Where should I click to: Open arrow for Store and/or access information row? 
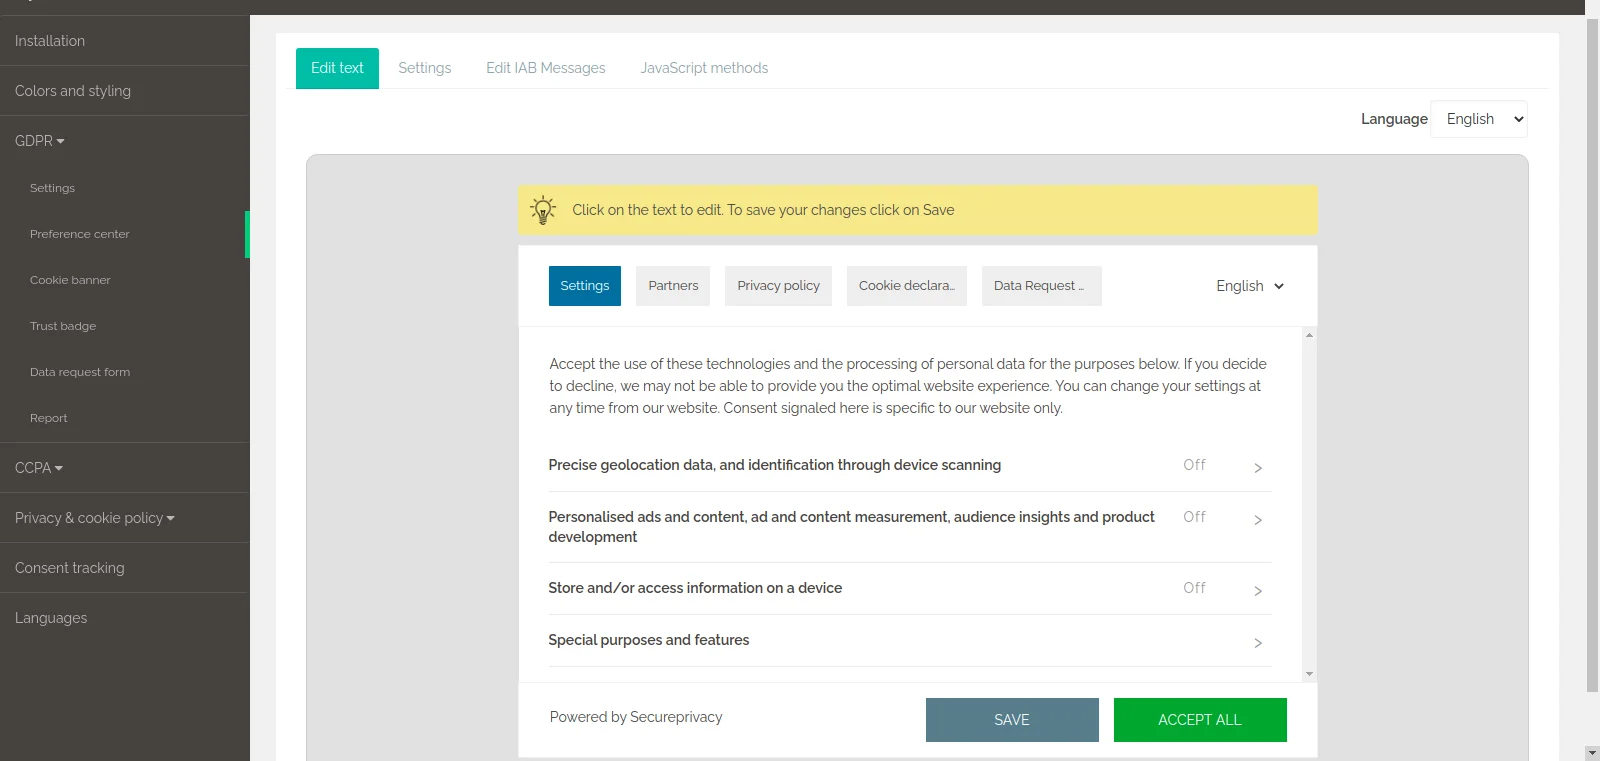(x=1258, y=591)
